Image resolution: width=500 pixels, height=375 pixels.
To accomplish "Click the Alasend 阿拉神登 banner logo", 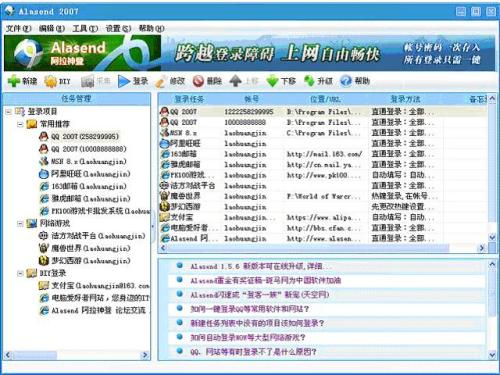I will (82, 53).
